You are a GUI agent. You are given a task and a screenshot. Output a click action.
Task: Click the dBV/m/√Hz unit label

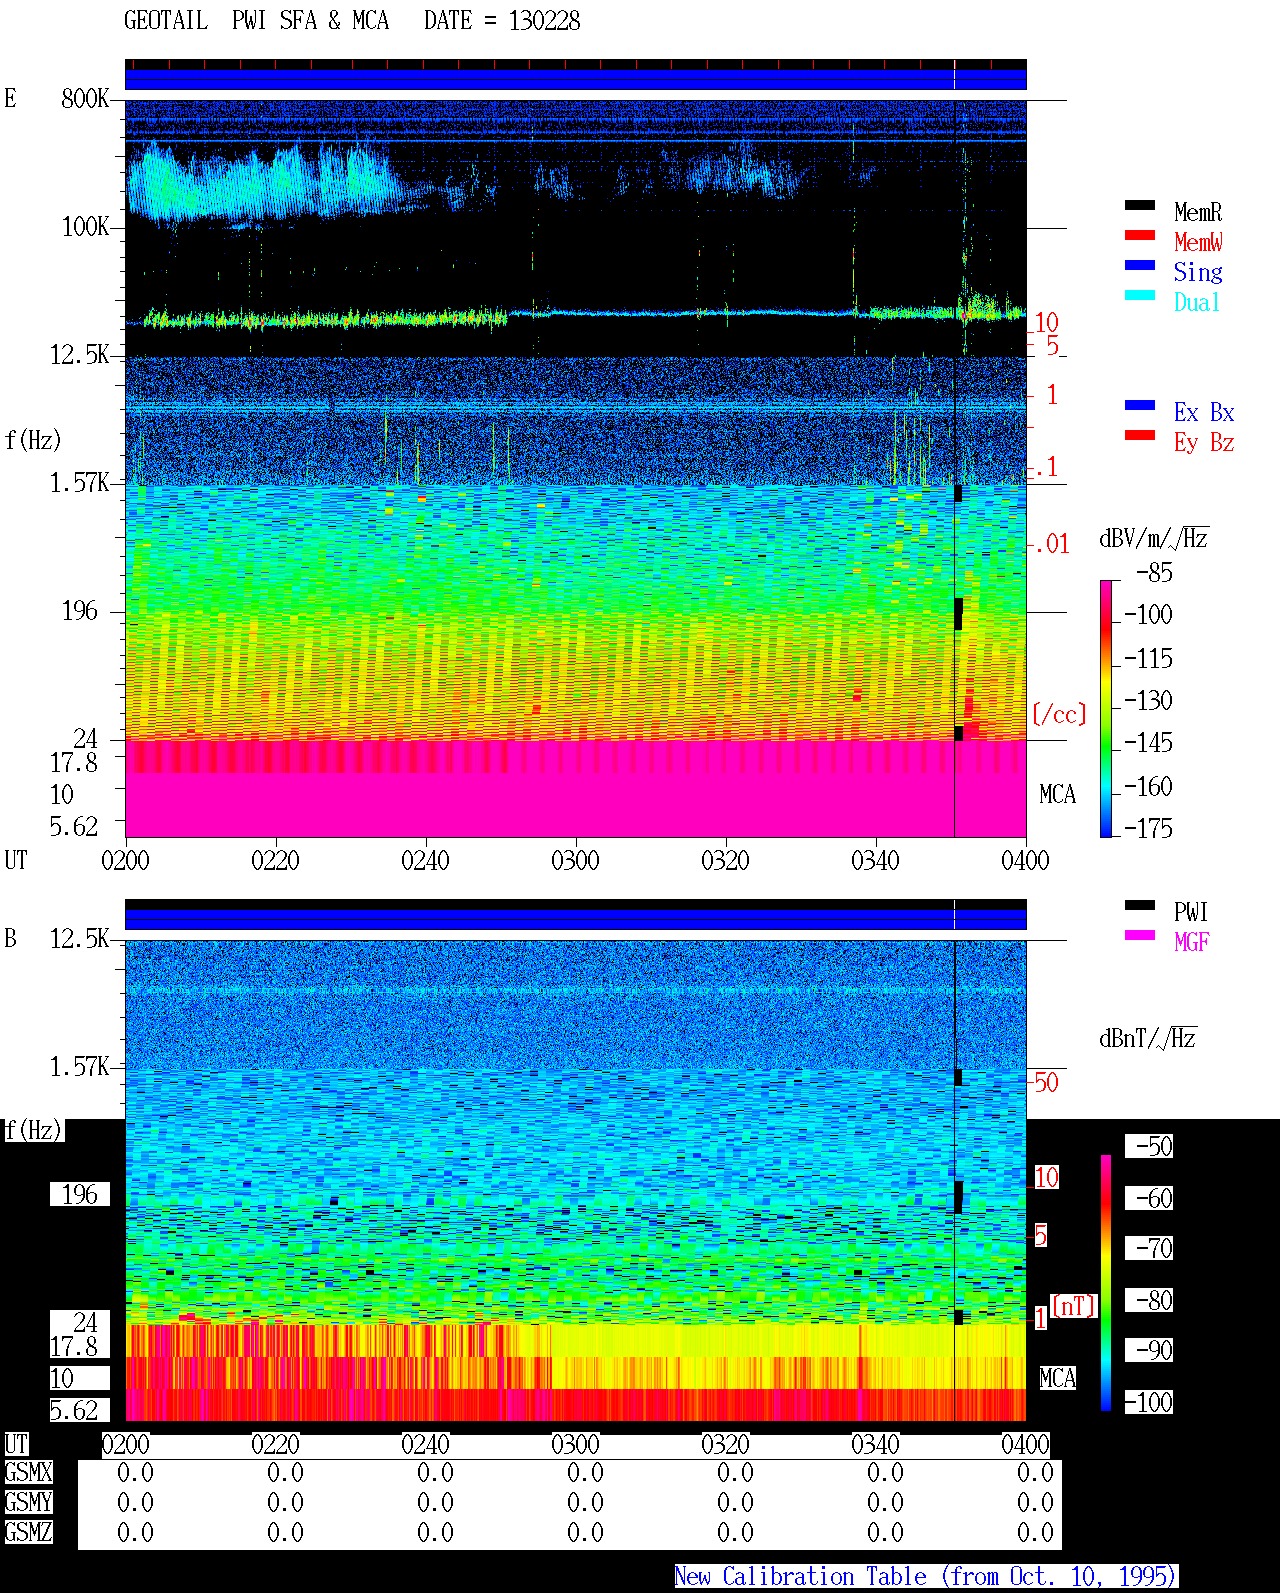pyautogui.click(x=1154, y=539)
